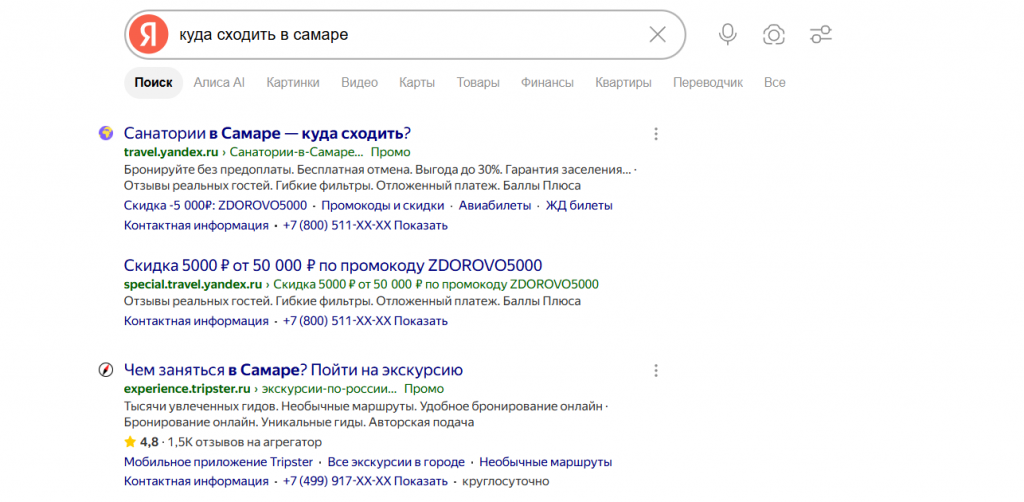Click the Санатории-в-Самаре breadcrumb path
The width and height of the screenshot is (1024, 502).
[297, 152]
